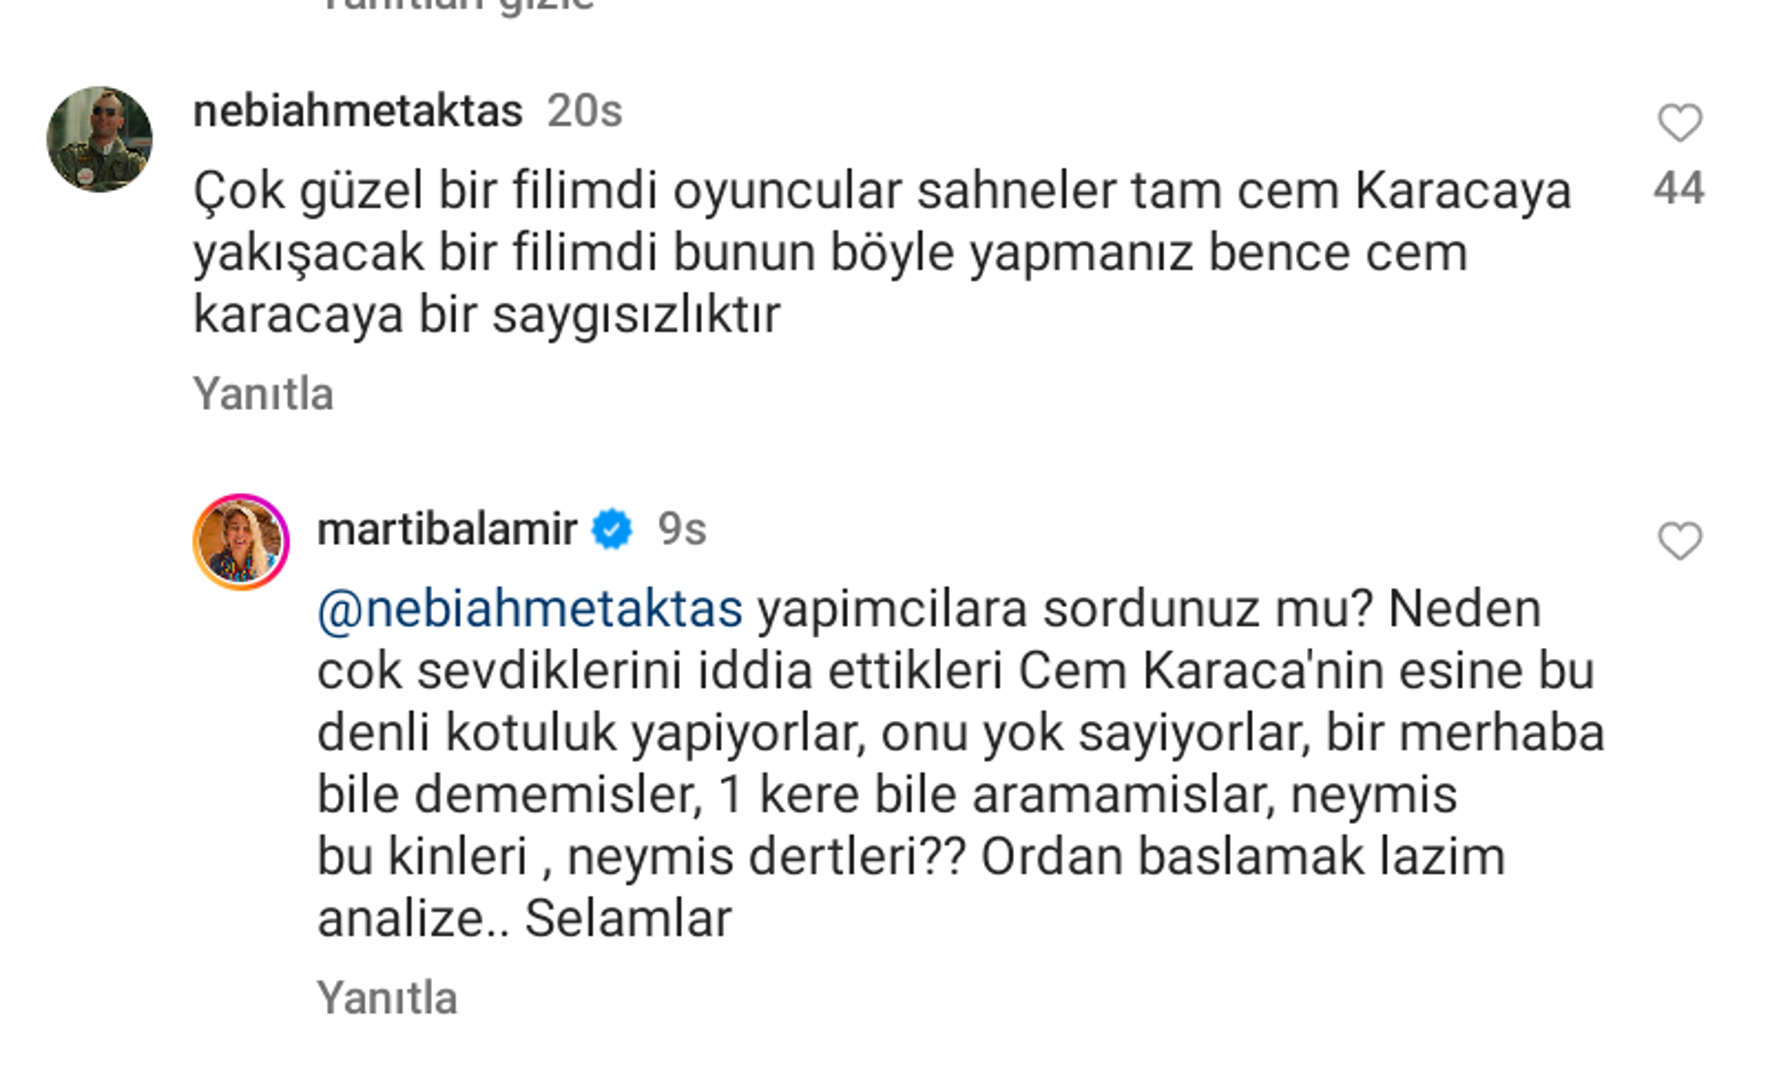Screen dimensions: 1770x1080
Task: Select the comment text starting "Çok güzel"
Action: (x=880, y=251)
